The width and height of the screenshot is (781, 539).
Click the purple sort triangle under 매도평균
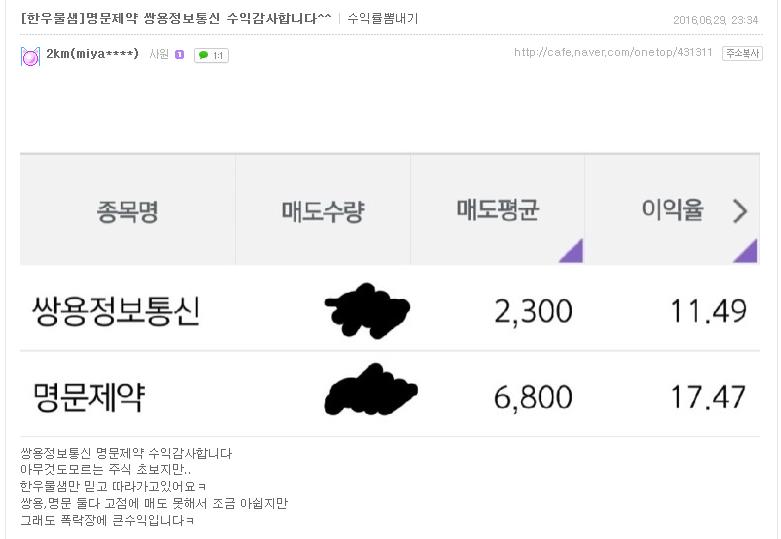pos(574,253)
